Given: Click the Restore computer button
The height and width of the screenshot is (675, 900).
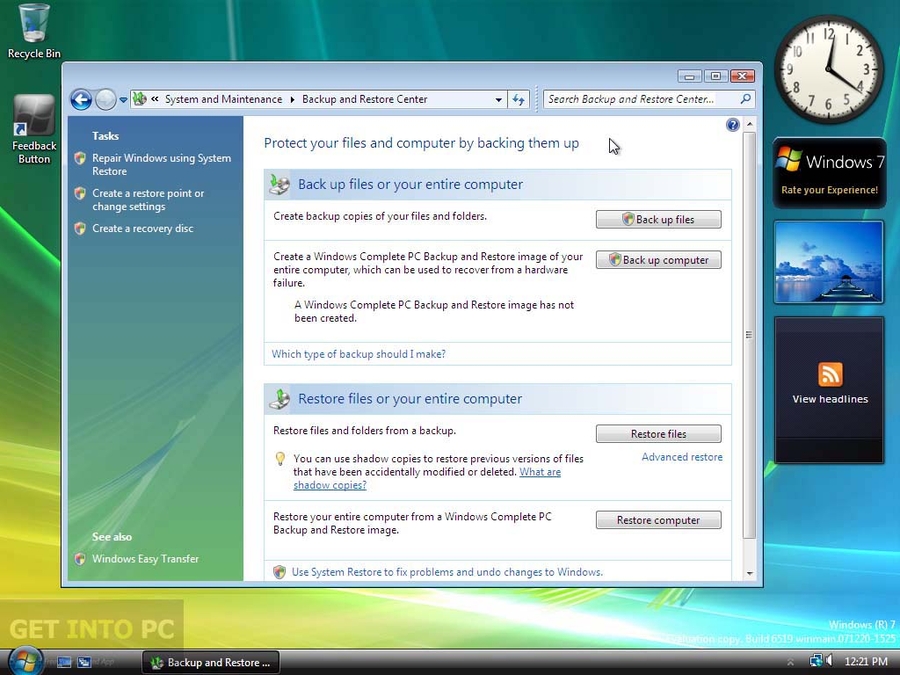Looking at the screenshot, I should pos(658,519).
